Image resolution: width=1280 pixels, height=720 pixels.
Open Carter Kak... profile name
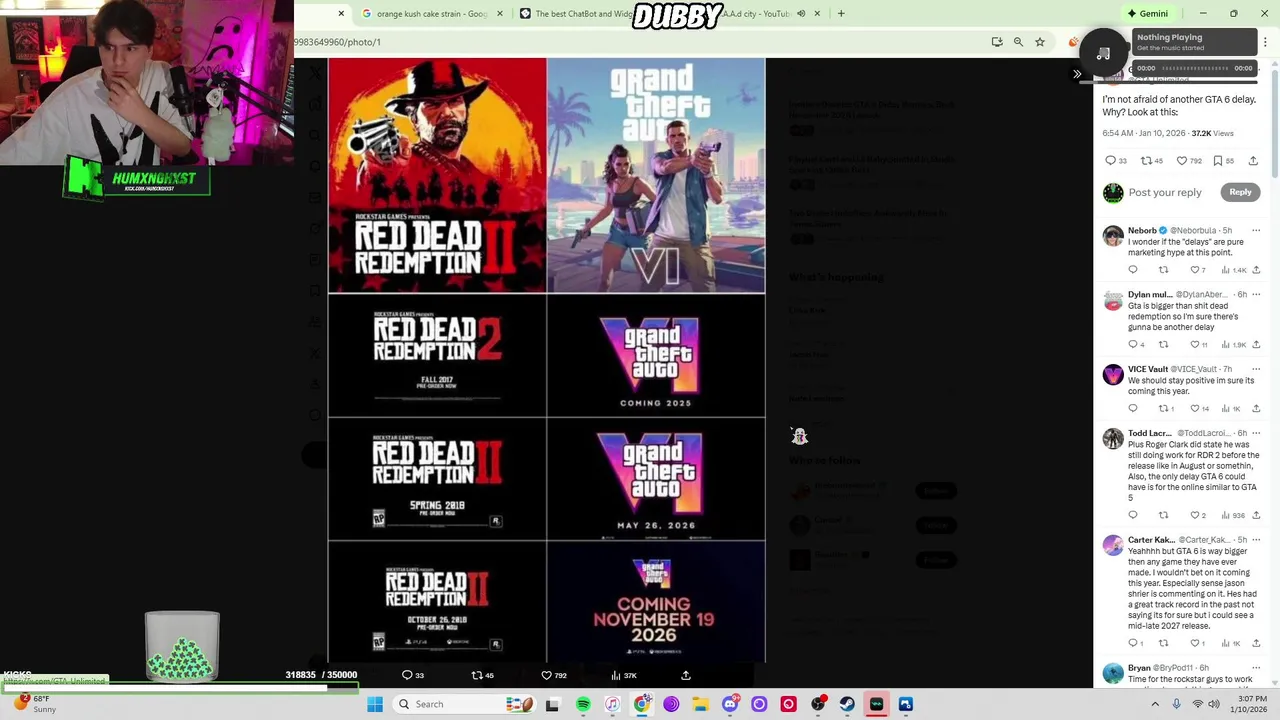pyautogui.click(x=1151, y=540)
